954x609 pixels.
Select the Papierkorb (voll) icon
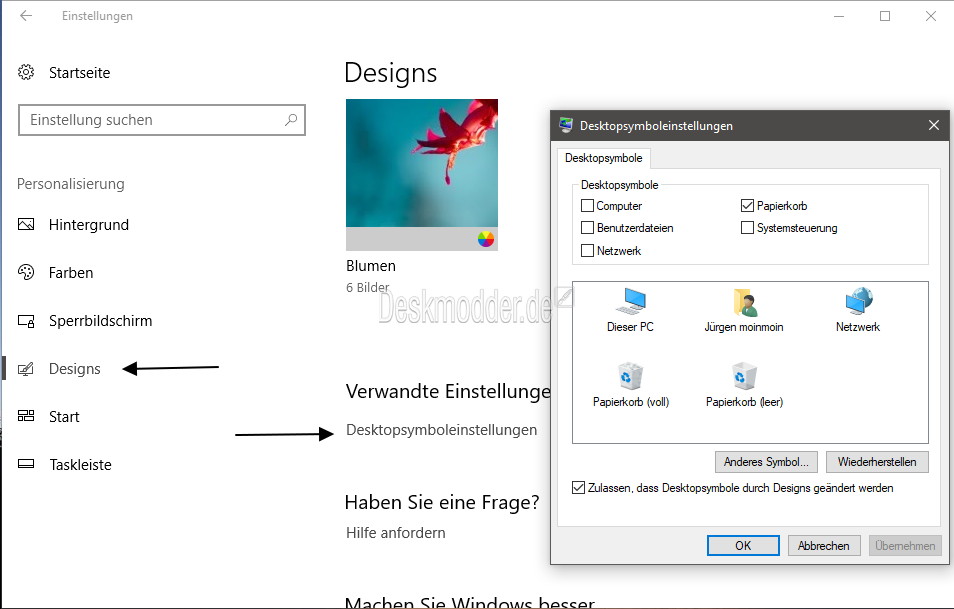point(630,377)
